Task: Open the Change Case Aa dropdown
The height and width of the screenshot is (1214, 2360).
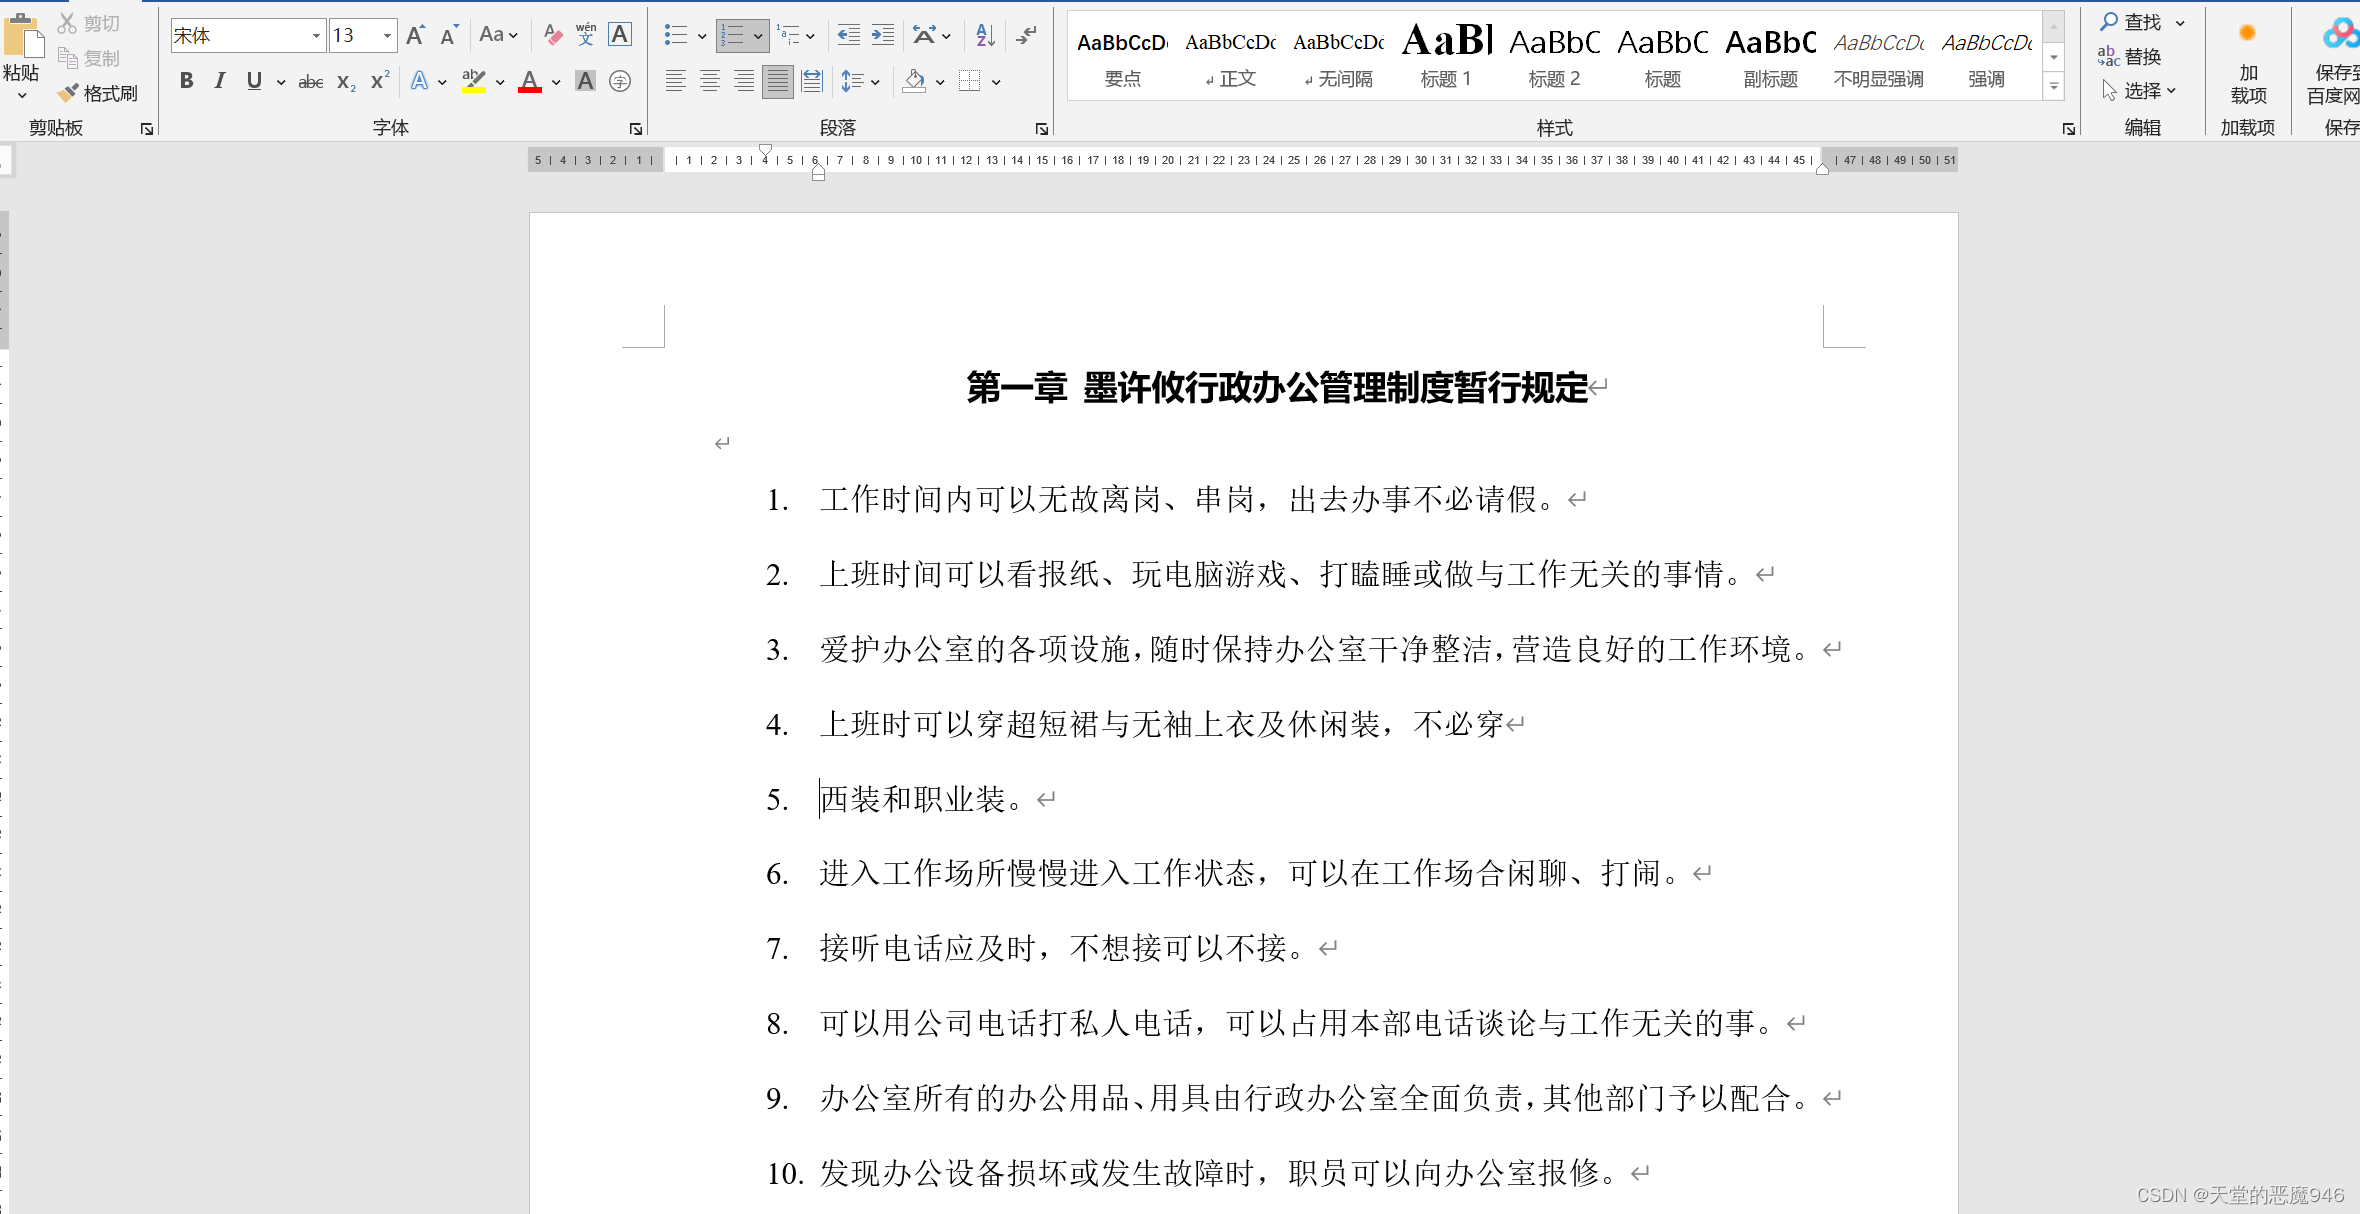Action: 498,36
